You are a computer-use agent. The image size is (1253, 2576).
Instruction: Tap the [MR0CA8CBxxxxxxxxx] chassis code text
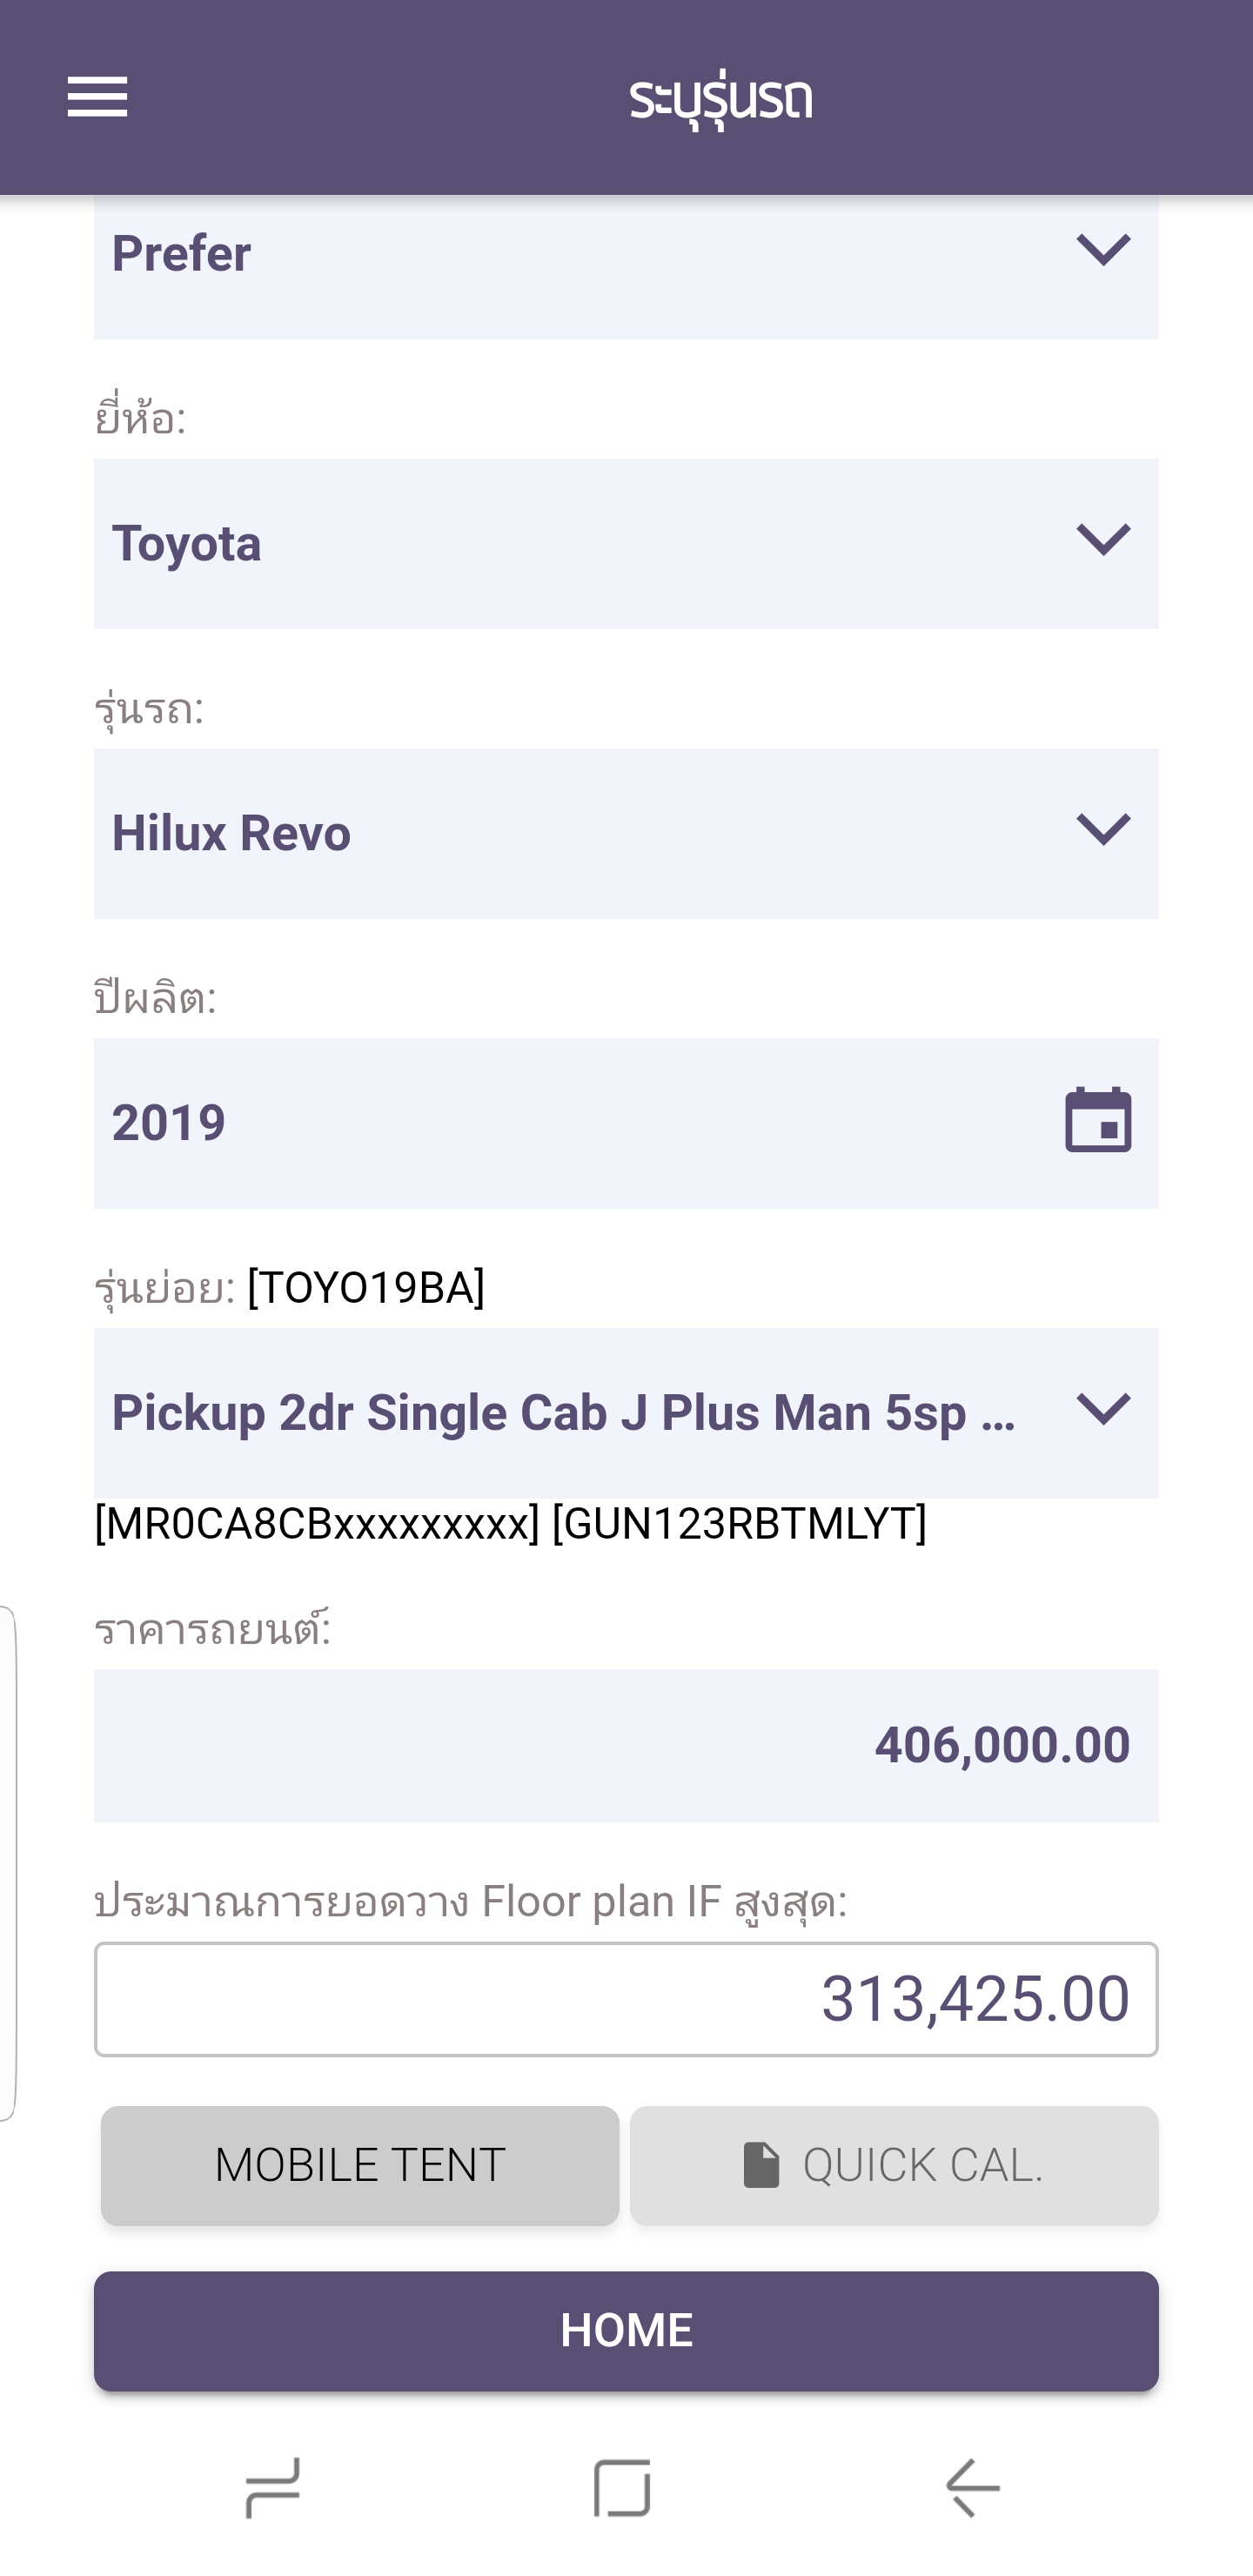click(x=317, y=1523)
